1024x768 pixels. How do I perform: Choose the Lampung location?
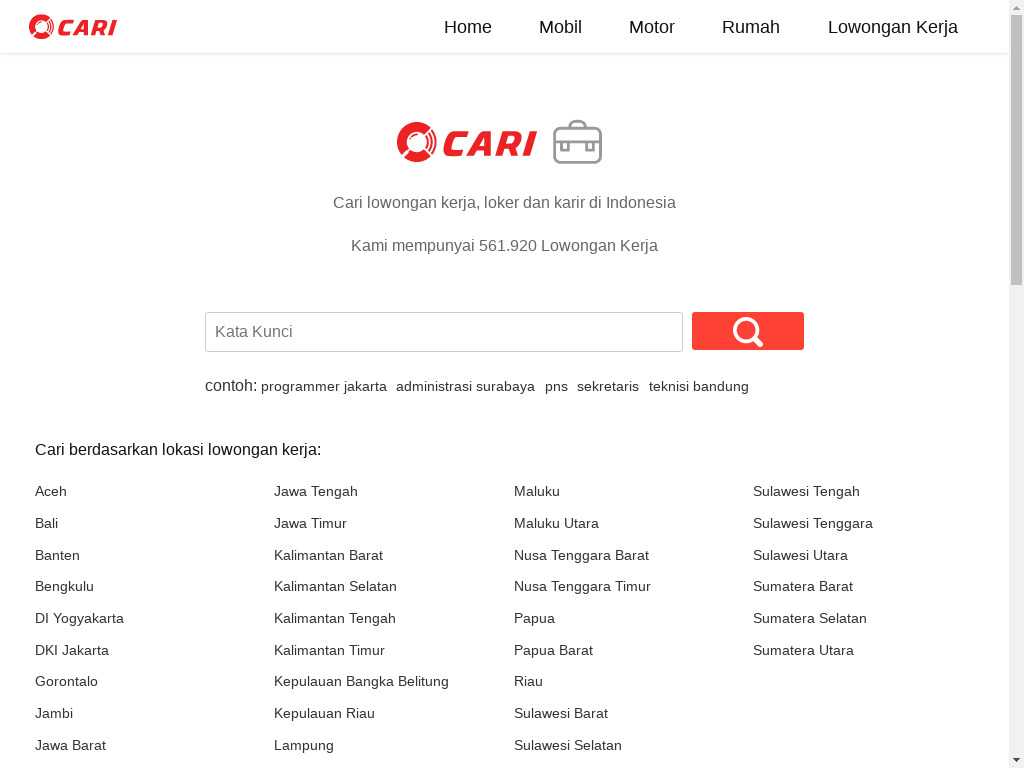304,746
